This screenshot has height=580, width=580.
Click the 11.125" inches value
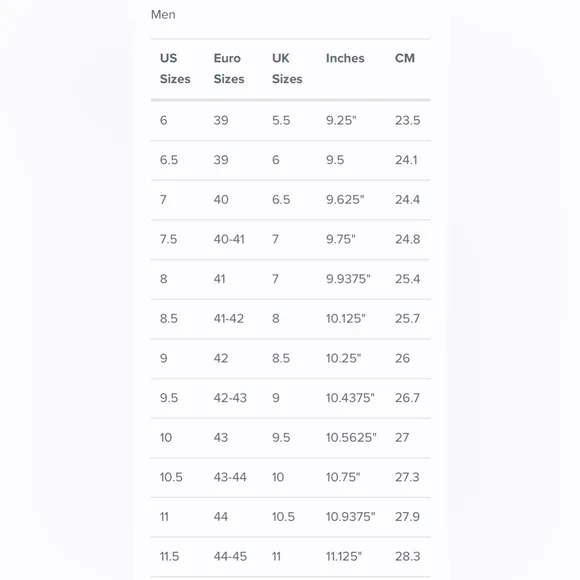pyautogui.click(x=344, y=556)
